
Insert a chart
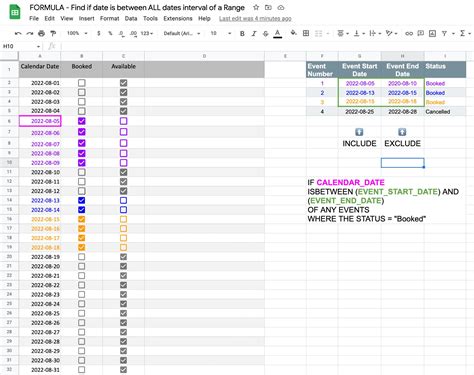[x=432, y=33]
